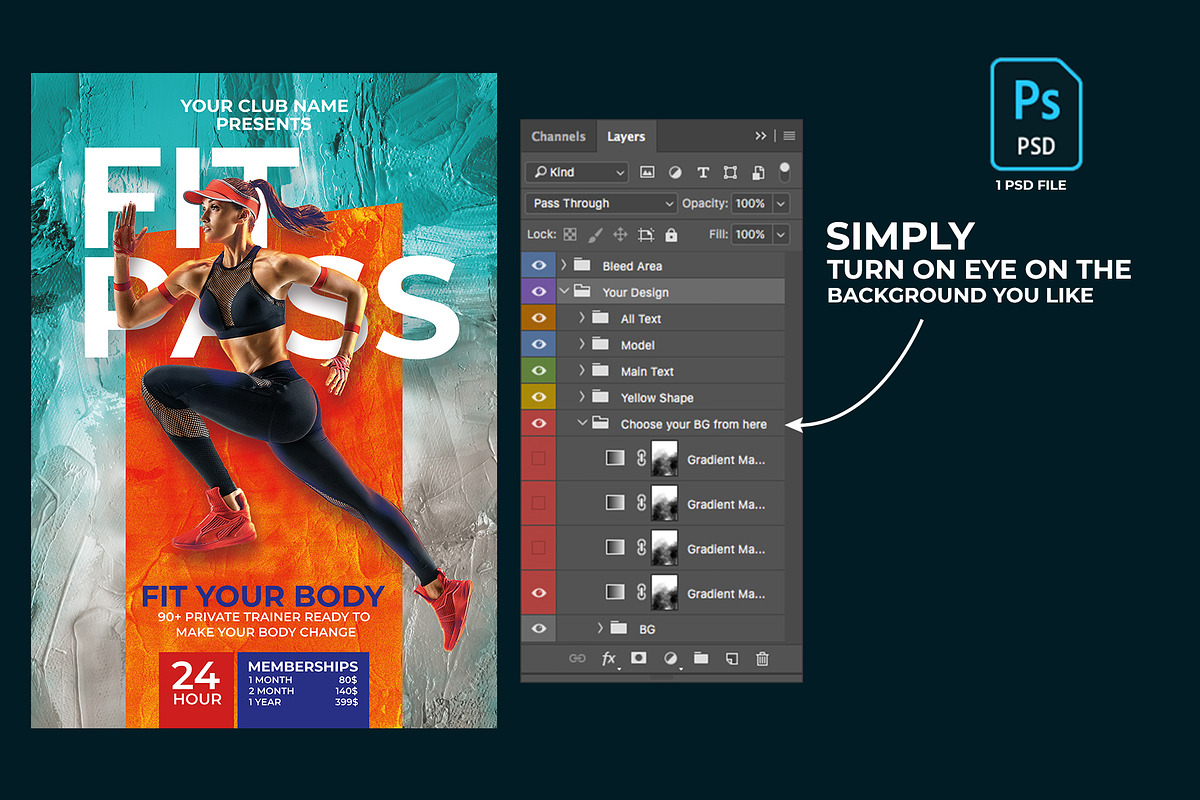Collapse Choose your BG from here group
1200x800 pixels.
582,424
